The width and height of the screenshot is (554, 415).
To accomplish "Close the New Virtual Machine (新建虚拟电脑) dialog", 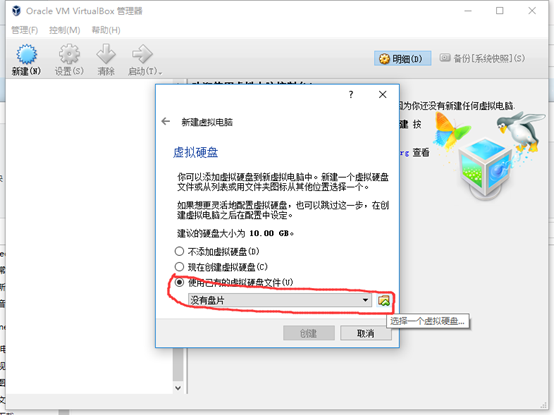I will pos(383,95).
